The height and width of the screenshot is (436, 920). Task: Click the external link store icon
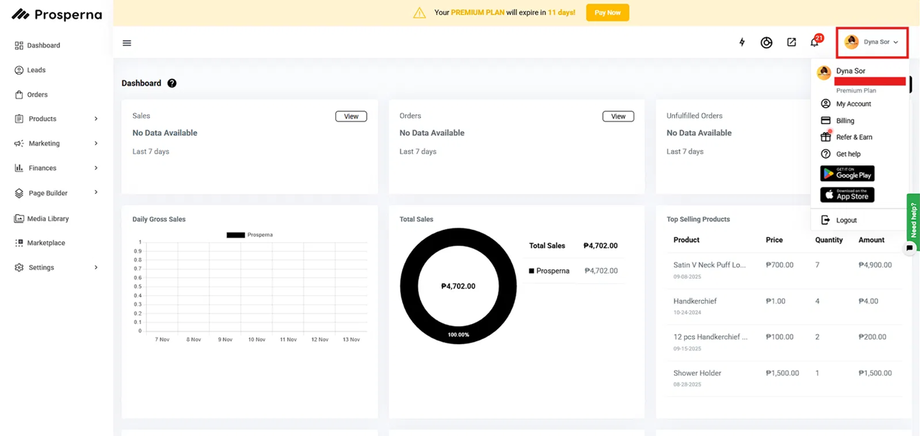click(791, 43)
